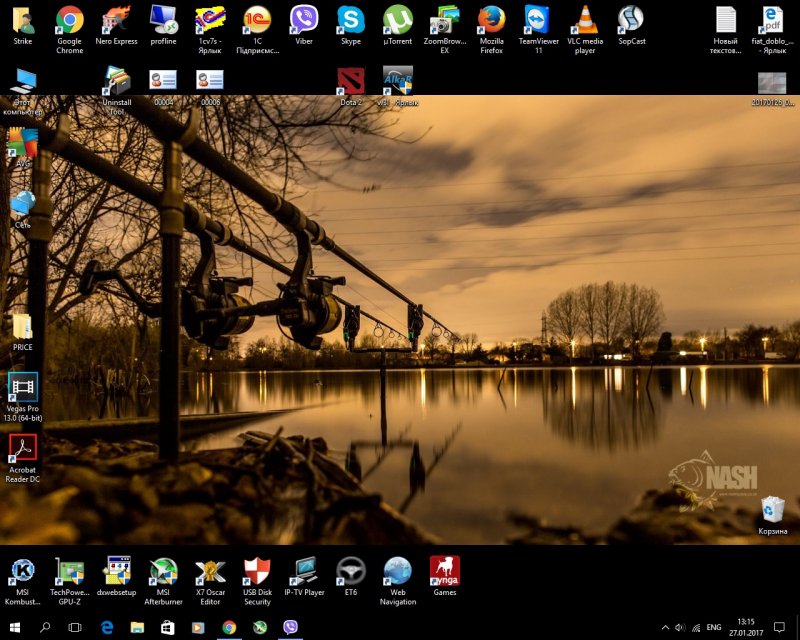Click the USB Disk Security icon
The image size is (800, 640).
tap(257, 572)
